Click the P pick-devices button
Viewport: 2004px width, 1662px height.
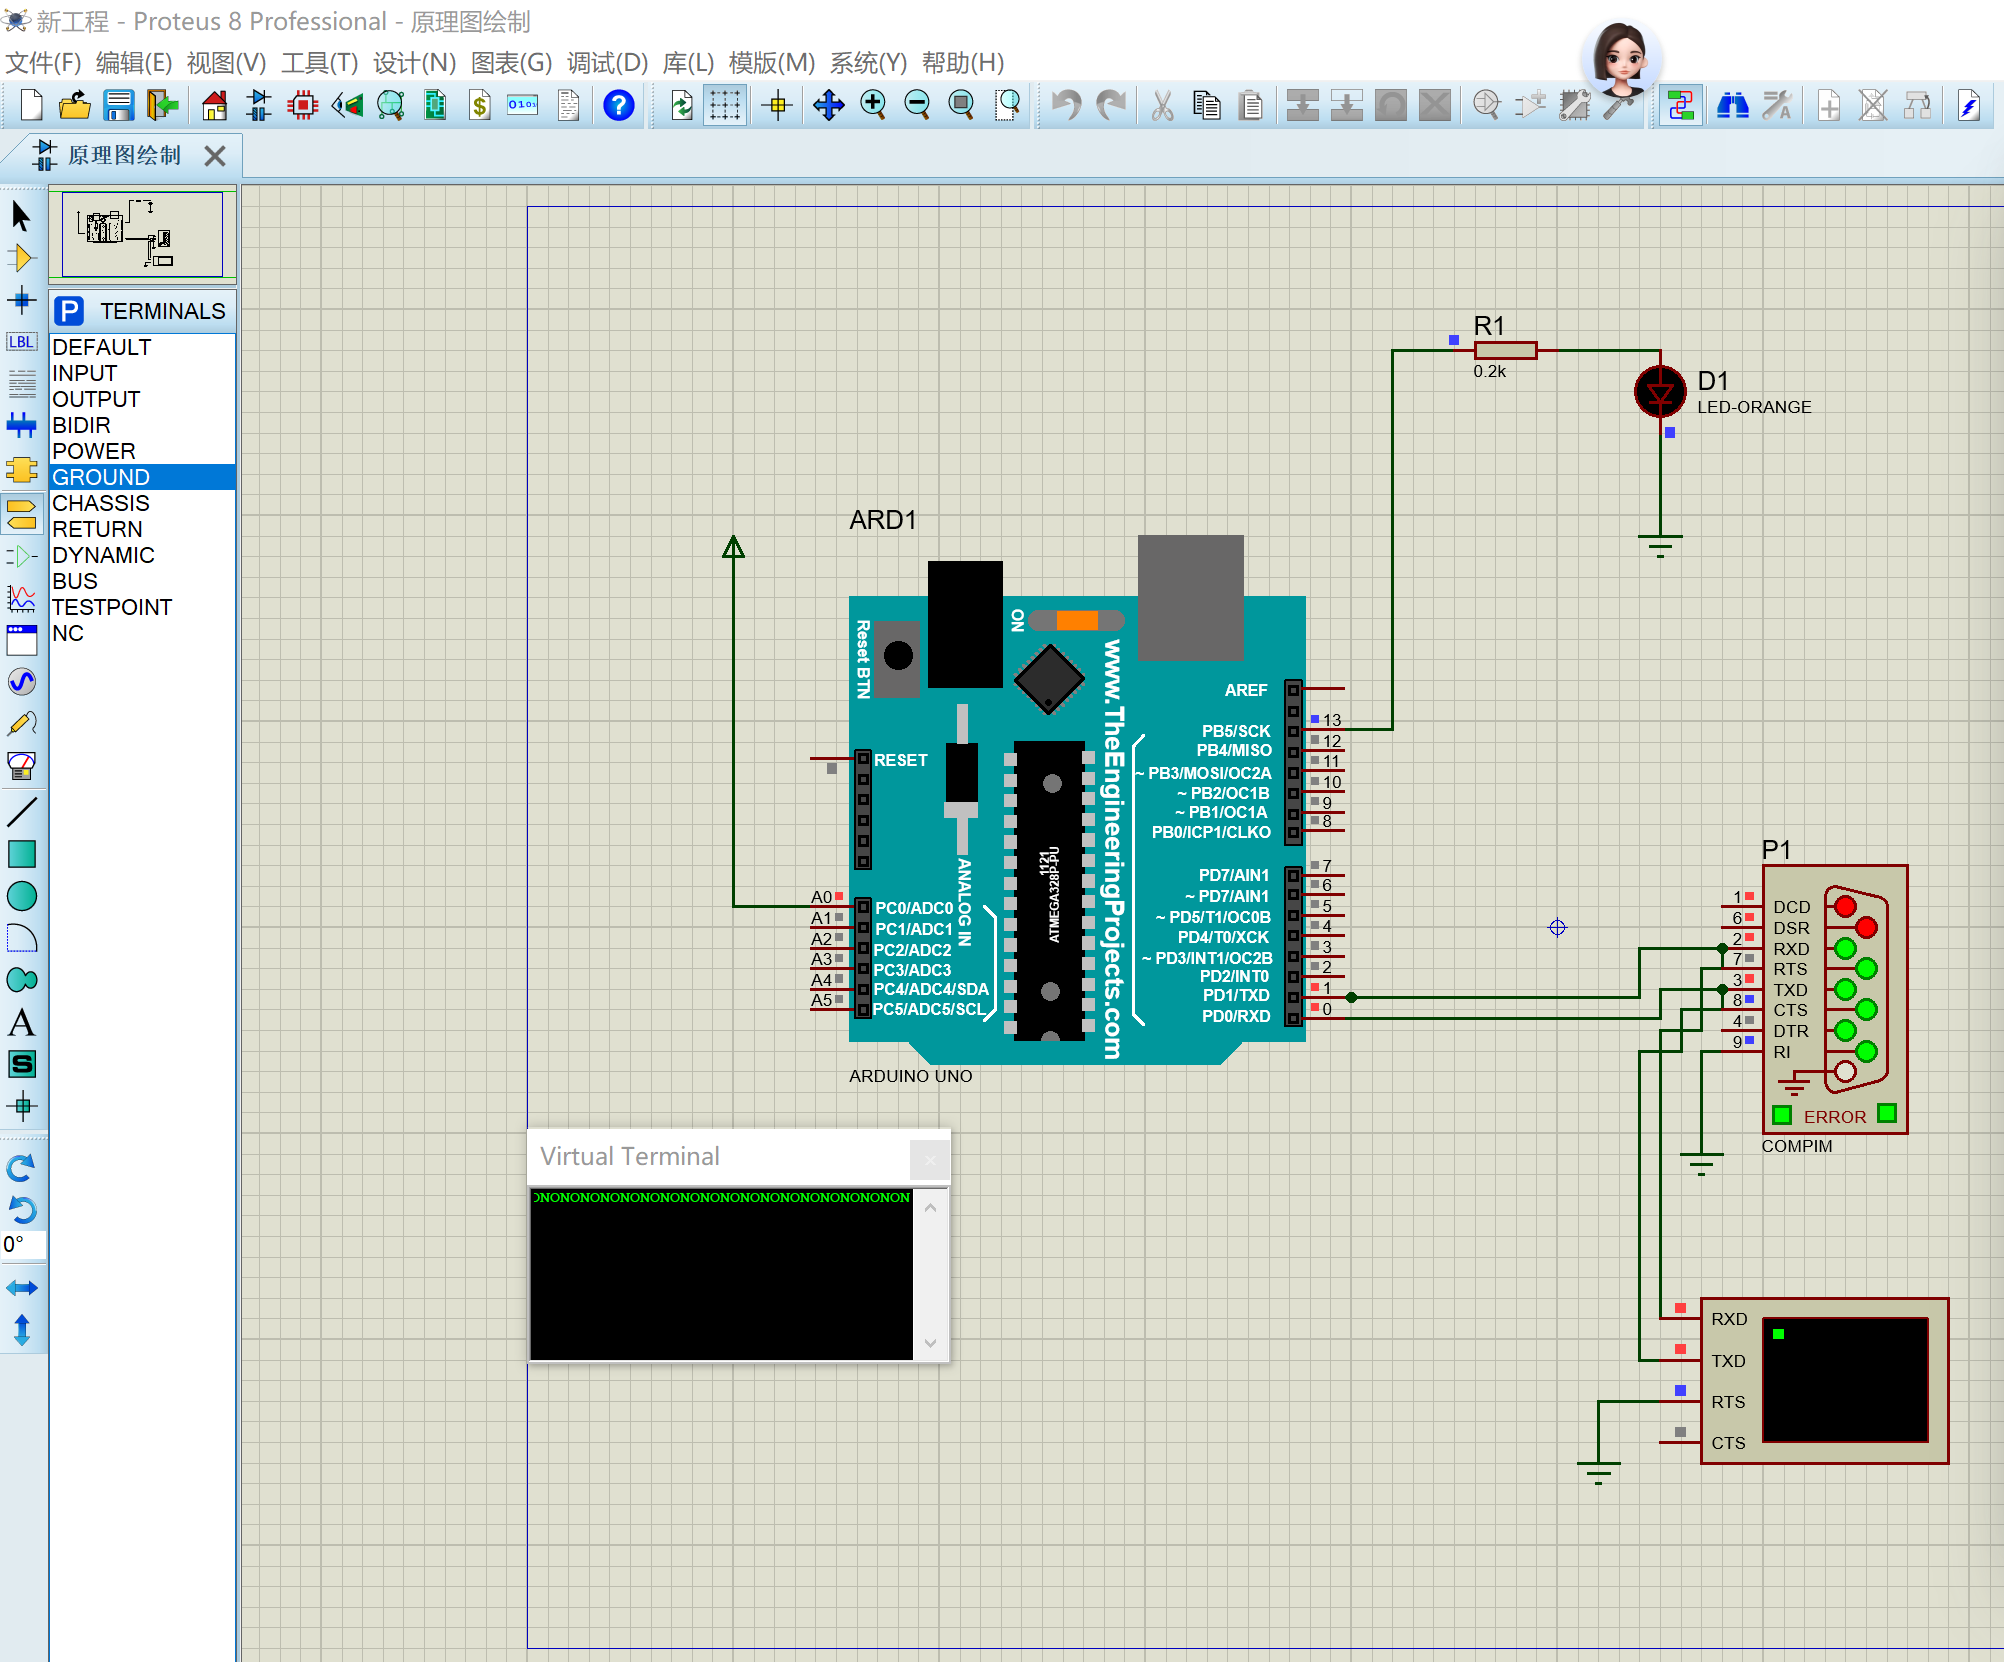[69, 311]
